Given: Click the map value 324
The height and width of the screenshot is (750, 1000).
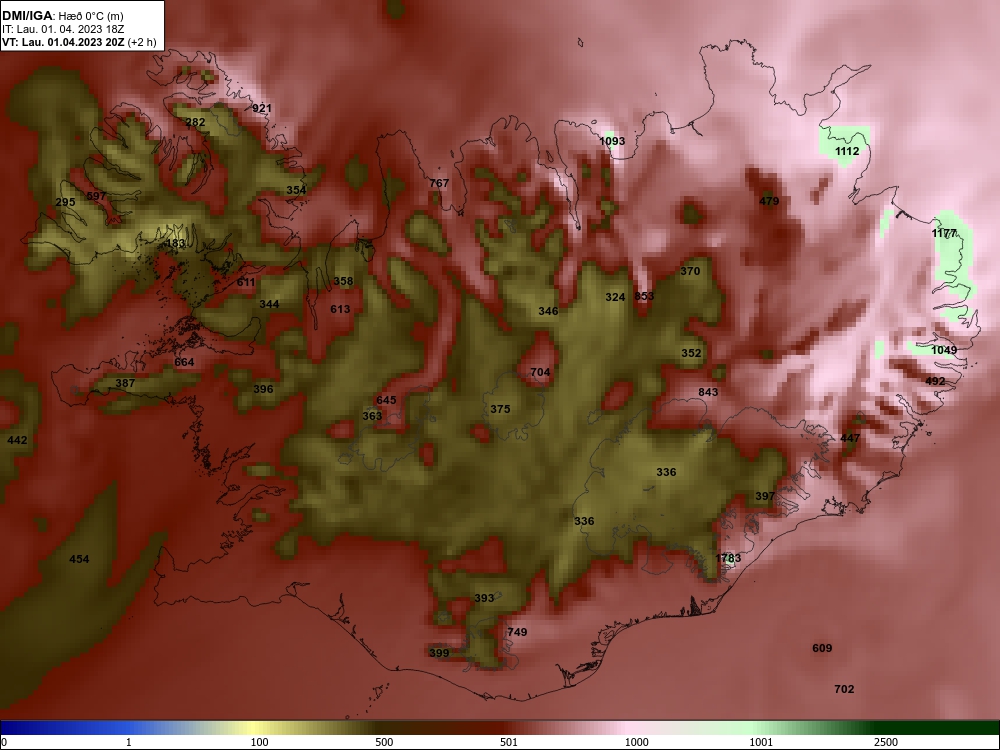Looking at the screenshot, I should point(615,297).
